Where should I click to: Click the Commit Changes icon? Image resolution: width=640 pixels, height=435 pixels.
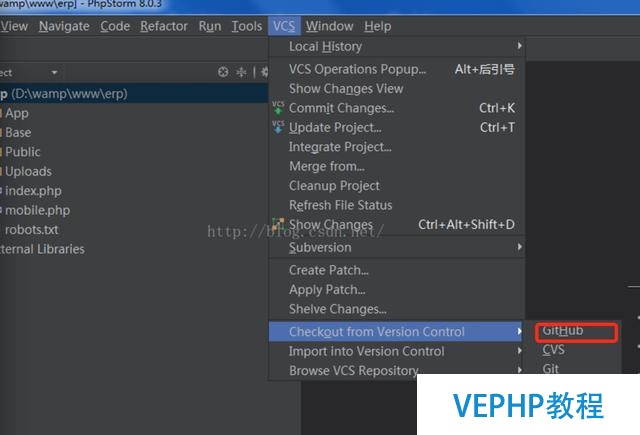[278, 108]
